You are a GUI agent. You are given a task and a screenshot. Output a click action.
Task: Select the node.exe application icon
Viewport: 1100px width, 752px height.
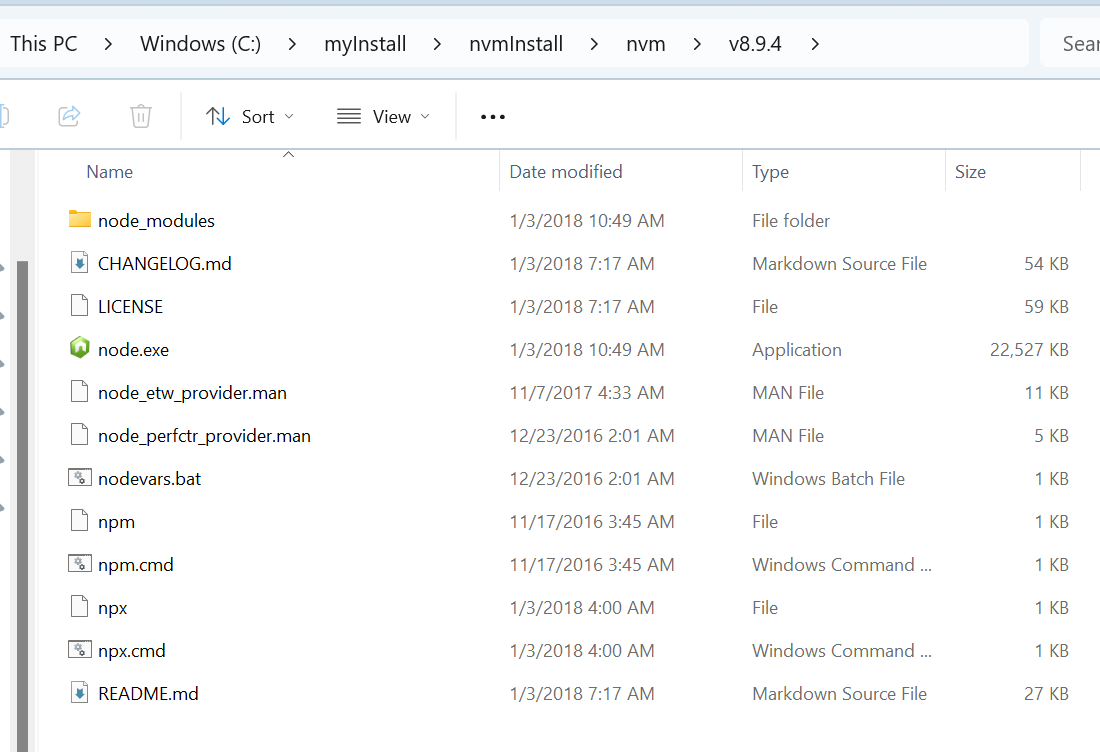tap(80, 348)
